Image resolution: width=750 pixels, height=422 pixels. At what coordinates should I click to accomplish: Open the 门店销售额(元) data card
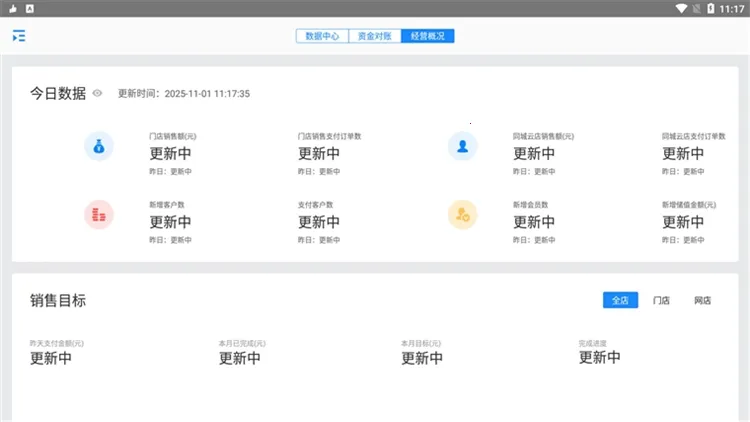(171, 153)
